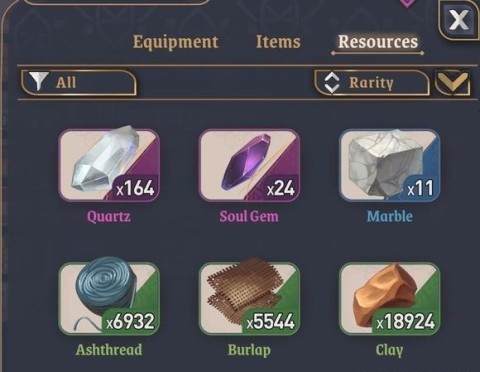Select the purple Soul Gem icon
The image size is (480, 372).
coord(249,165)
